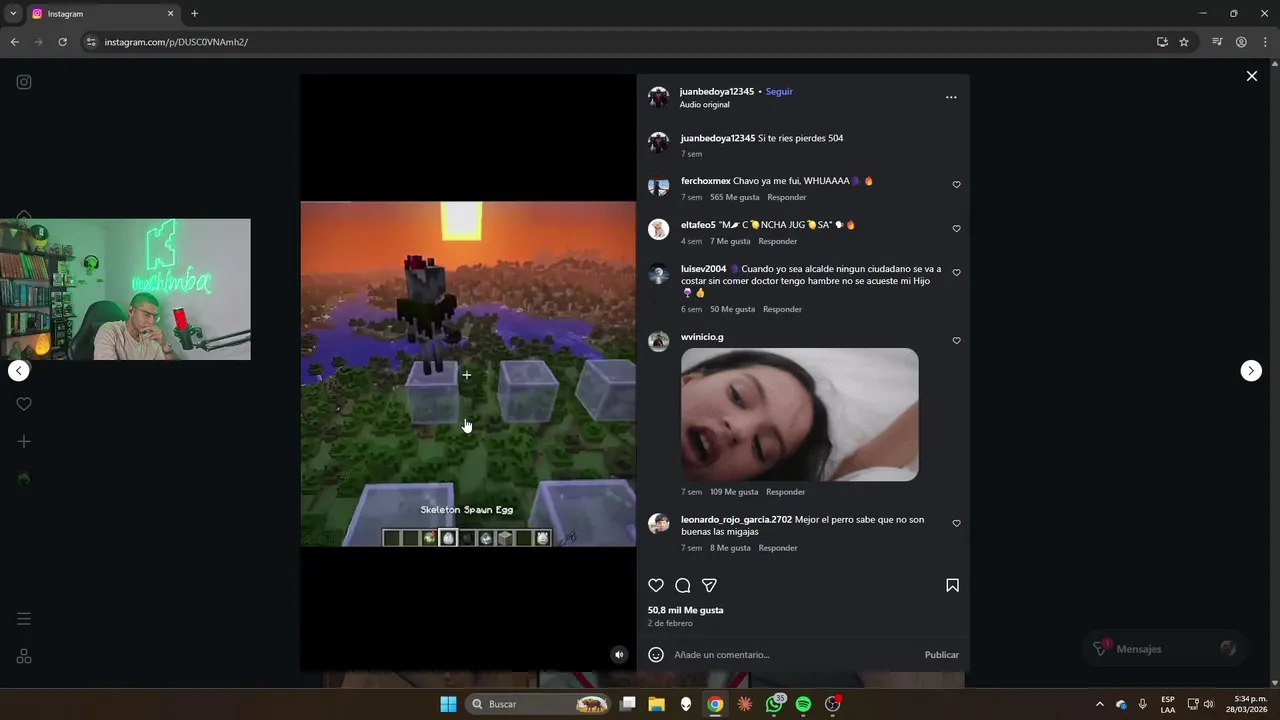Viewport: 1280px width, 720px height.
Task: View 50,8 mil Me gusta likes list
Action: [x=685, y=610]
